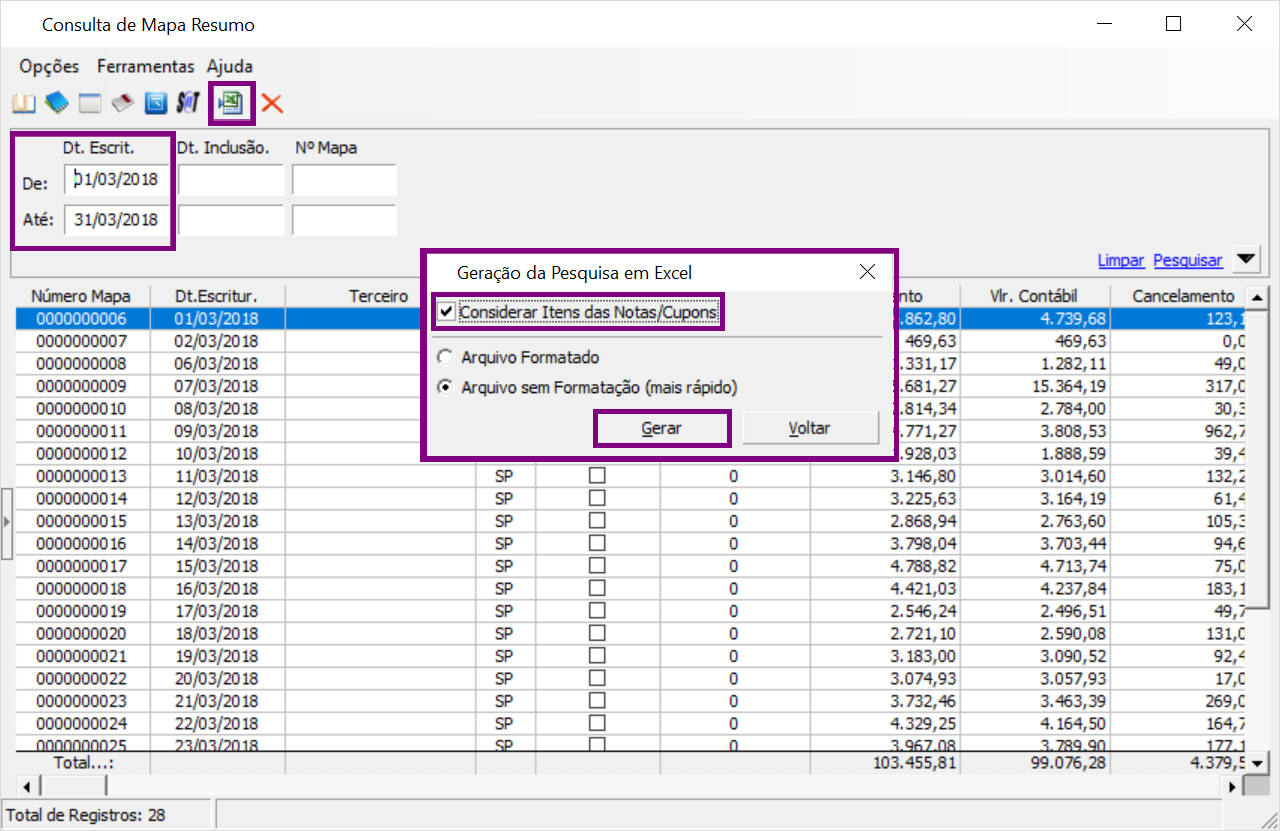The image size is (1280, 831).
Task: Click Total de Registros: 28 status text
Action: point(86,815)
